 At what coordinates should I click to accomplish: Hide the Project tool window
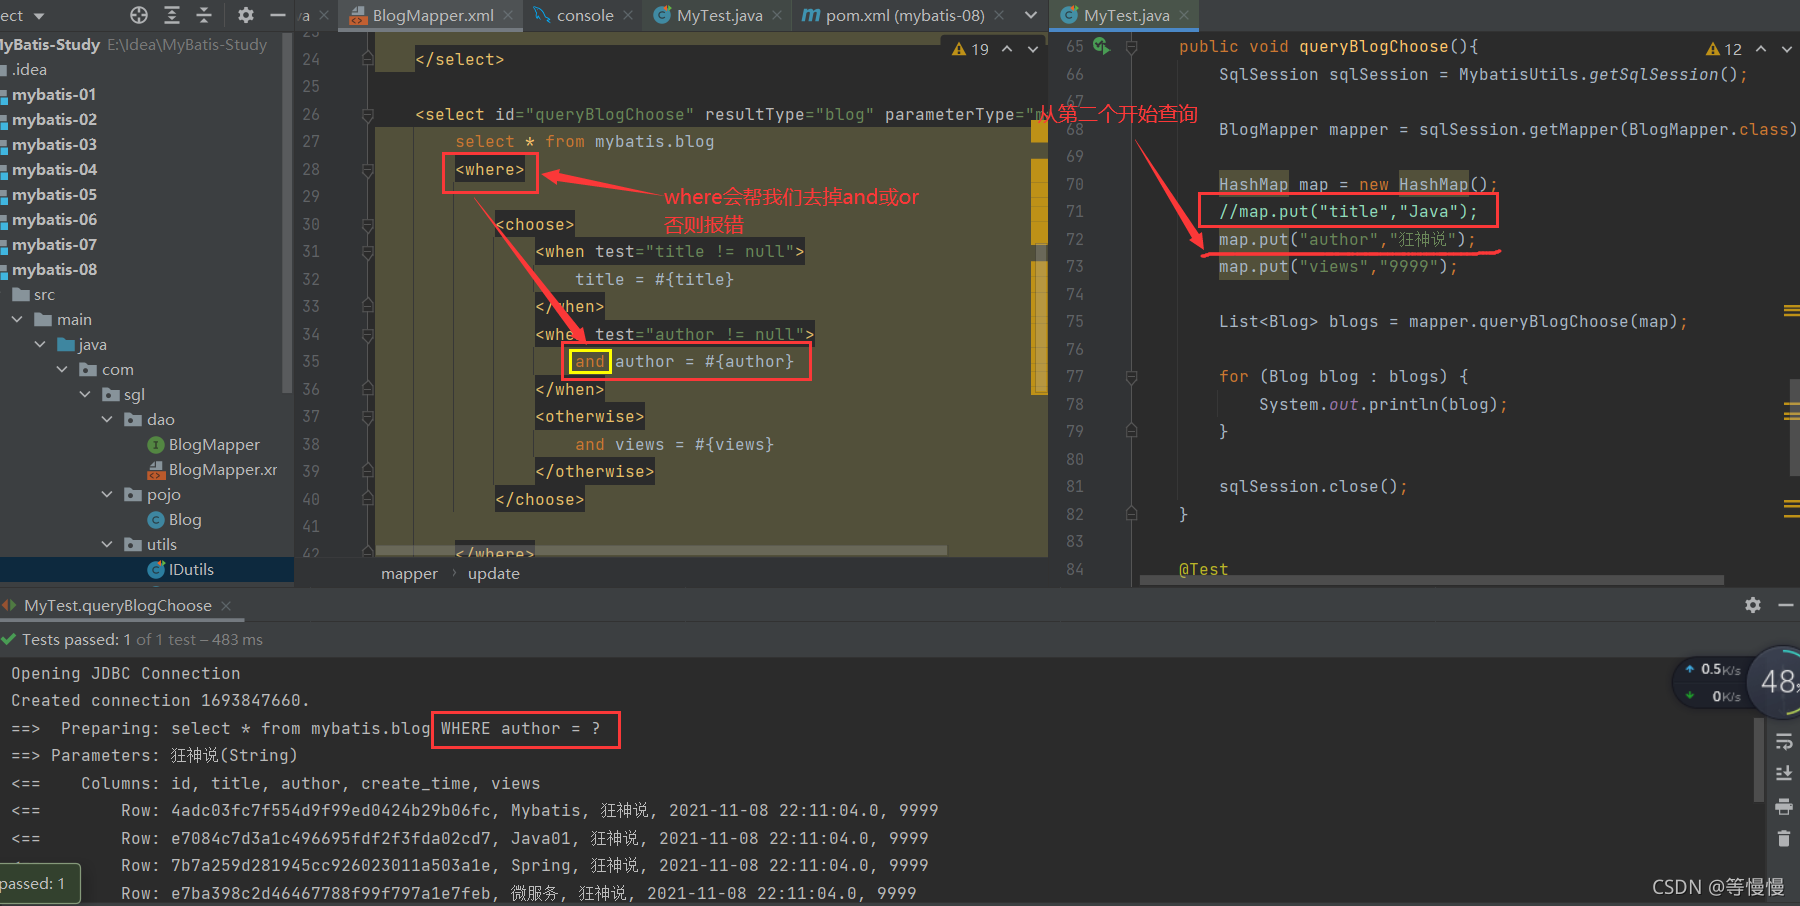point(278,15)
